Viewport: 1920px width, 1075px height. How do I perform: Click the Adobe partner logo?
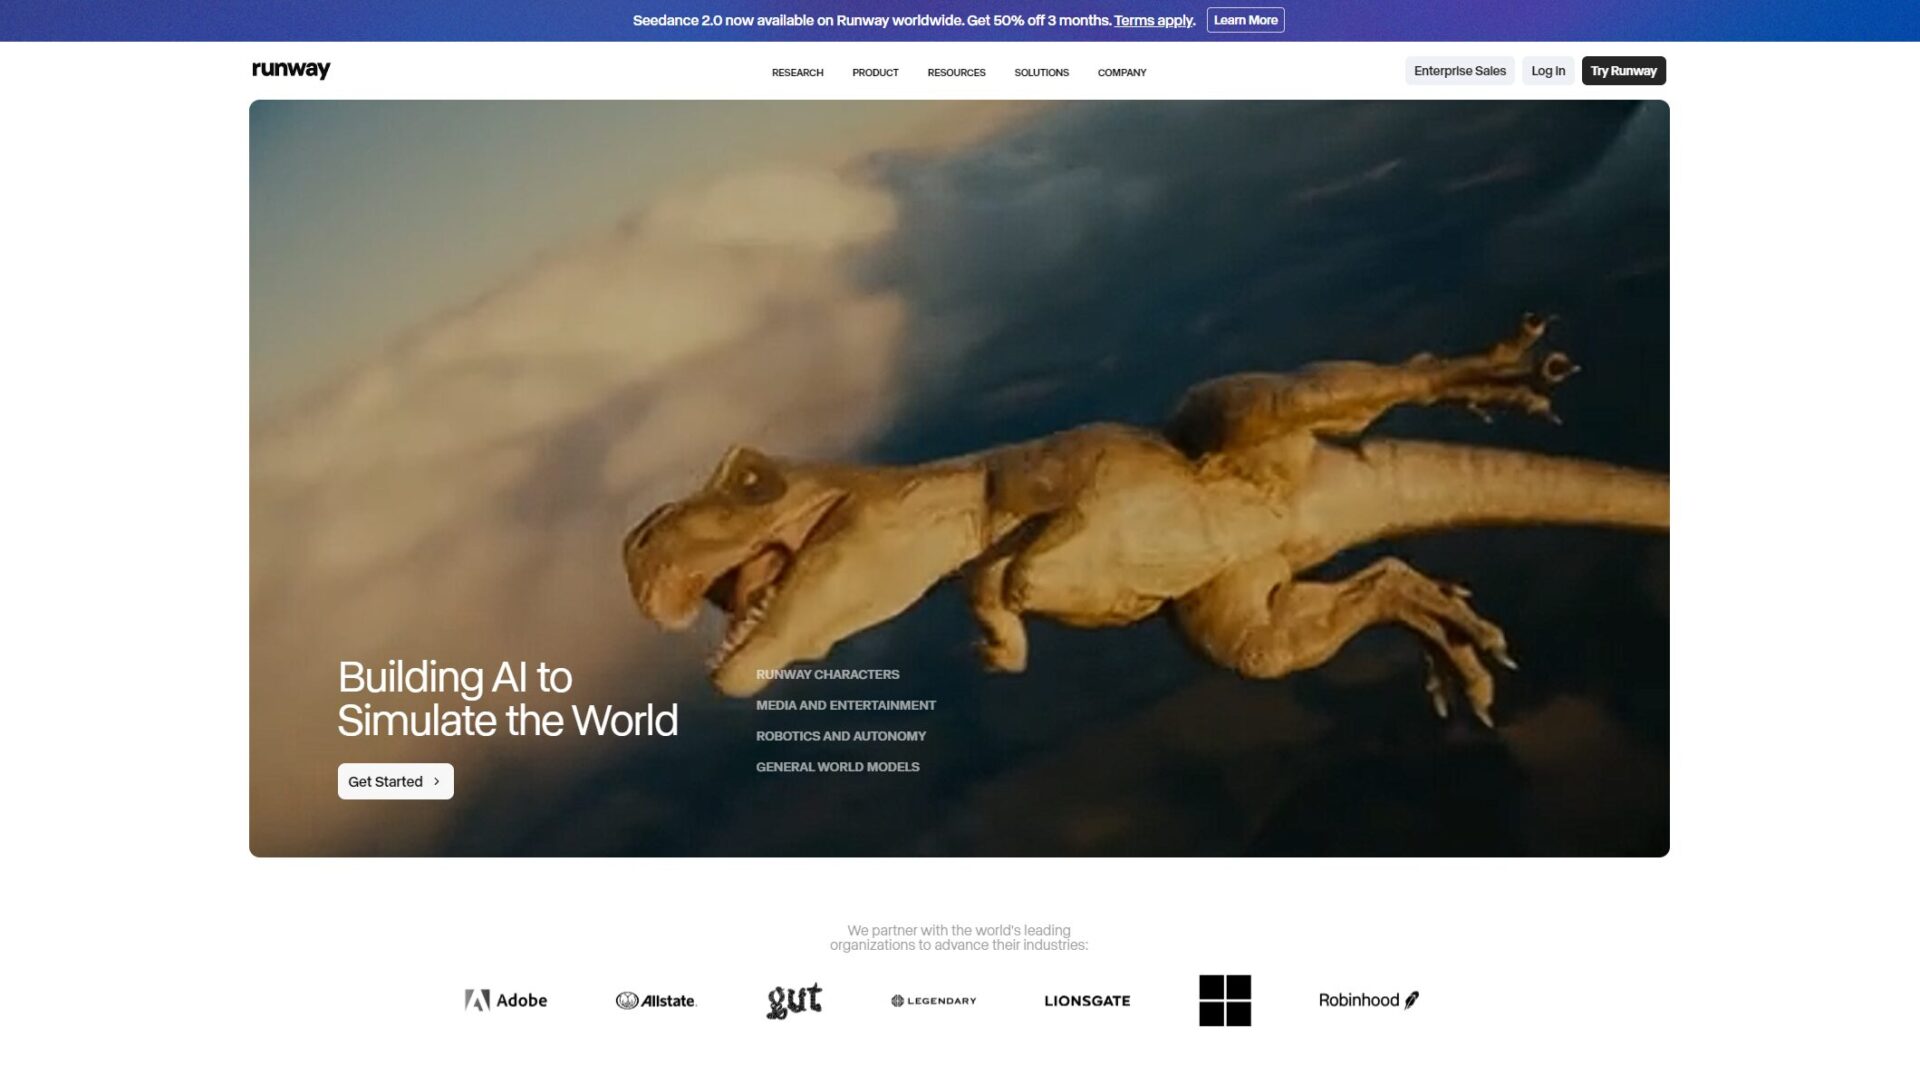point(506,1000)
